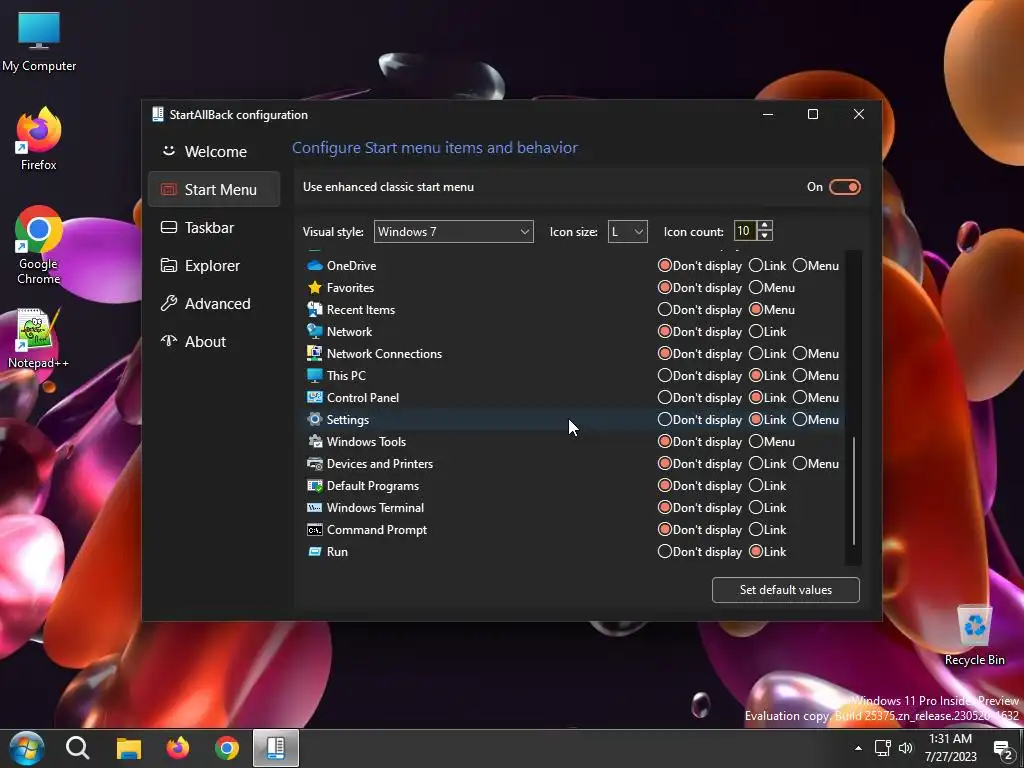Open the Windows 7 style Start orb
The image size is (1024, 768).
point(27,748)
